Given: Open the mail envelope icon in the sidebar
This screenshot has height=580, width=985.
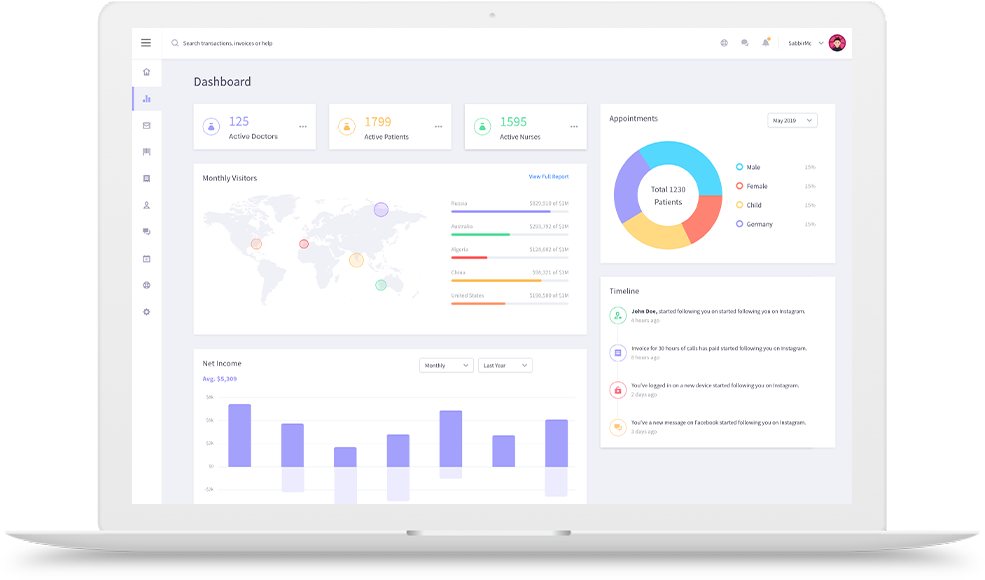Looking at the screenshot, I should pyautogui.click(x=146, y=126).
